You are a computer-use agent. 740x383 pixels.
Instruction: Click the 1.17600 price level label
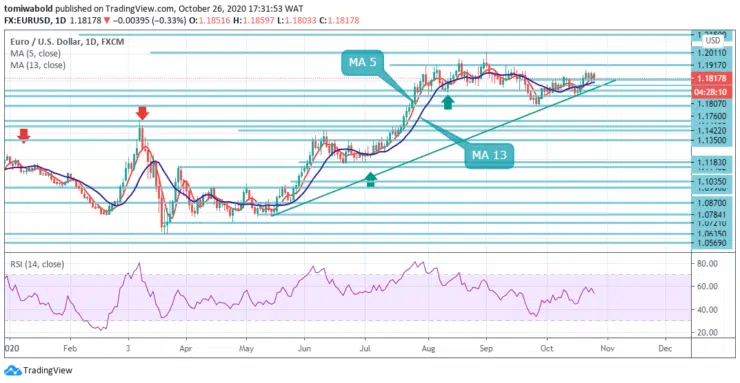713,116
